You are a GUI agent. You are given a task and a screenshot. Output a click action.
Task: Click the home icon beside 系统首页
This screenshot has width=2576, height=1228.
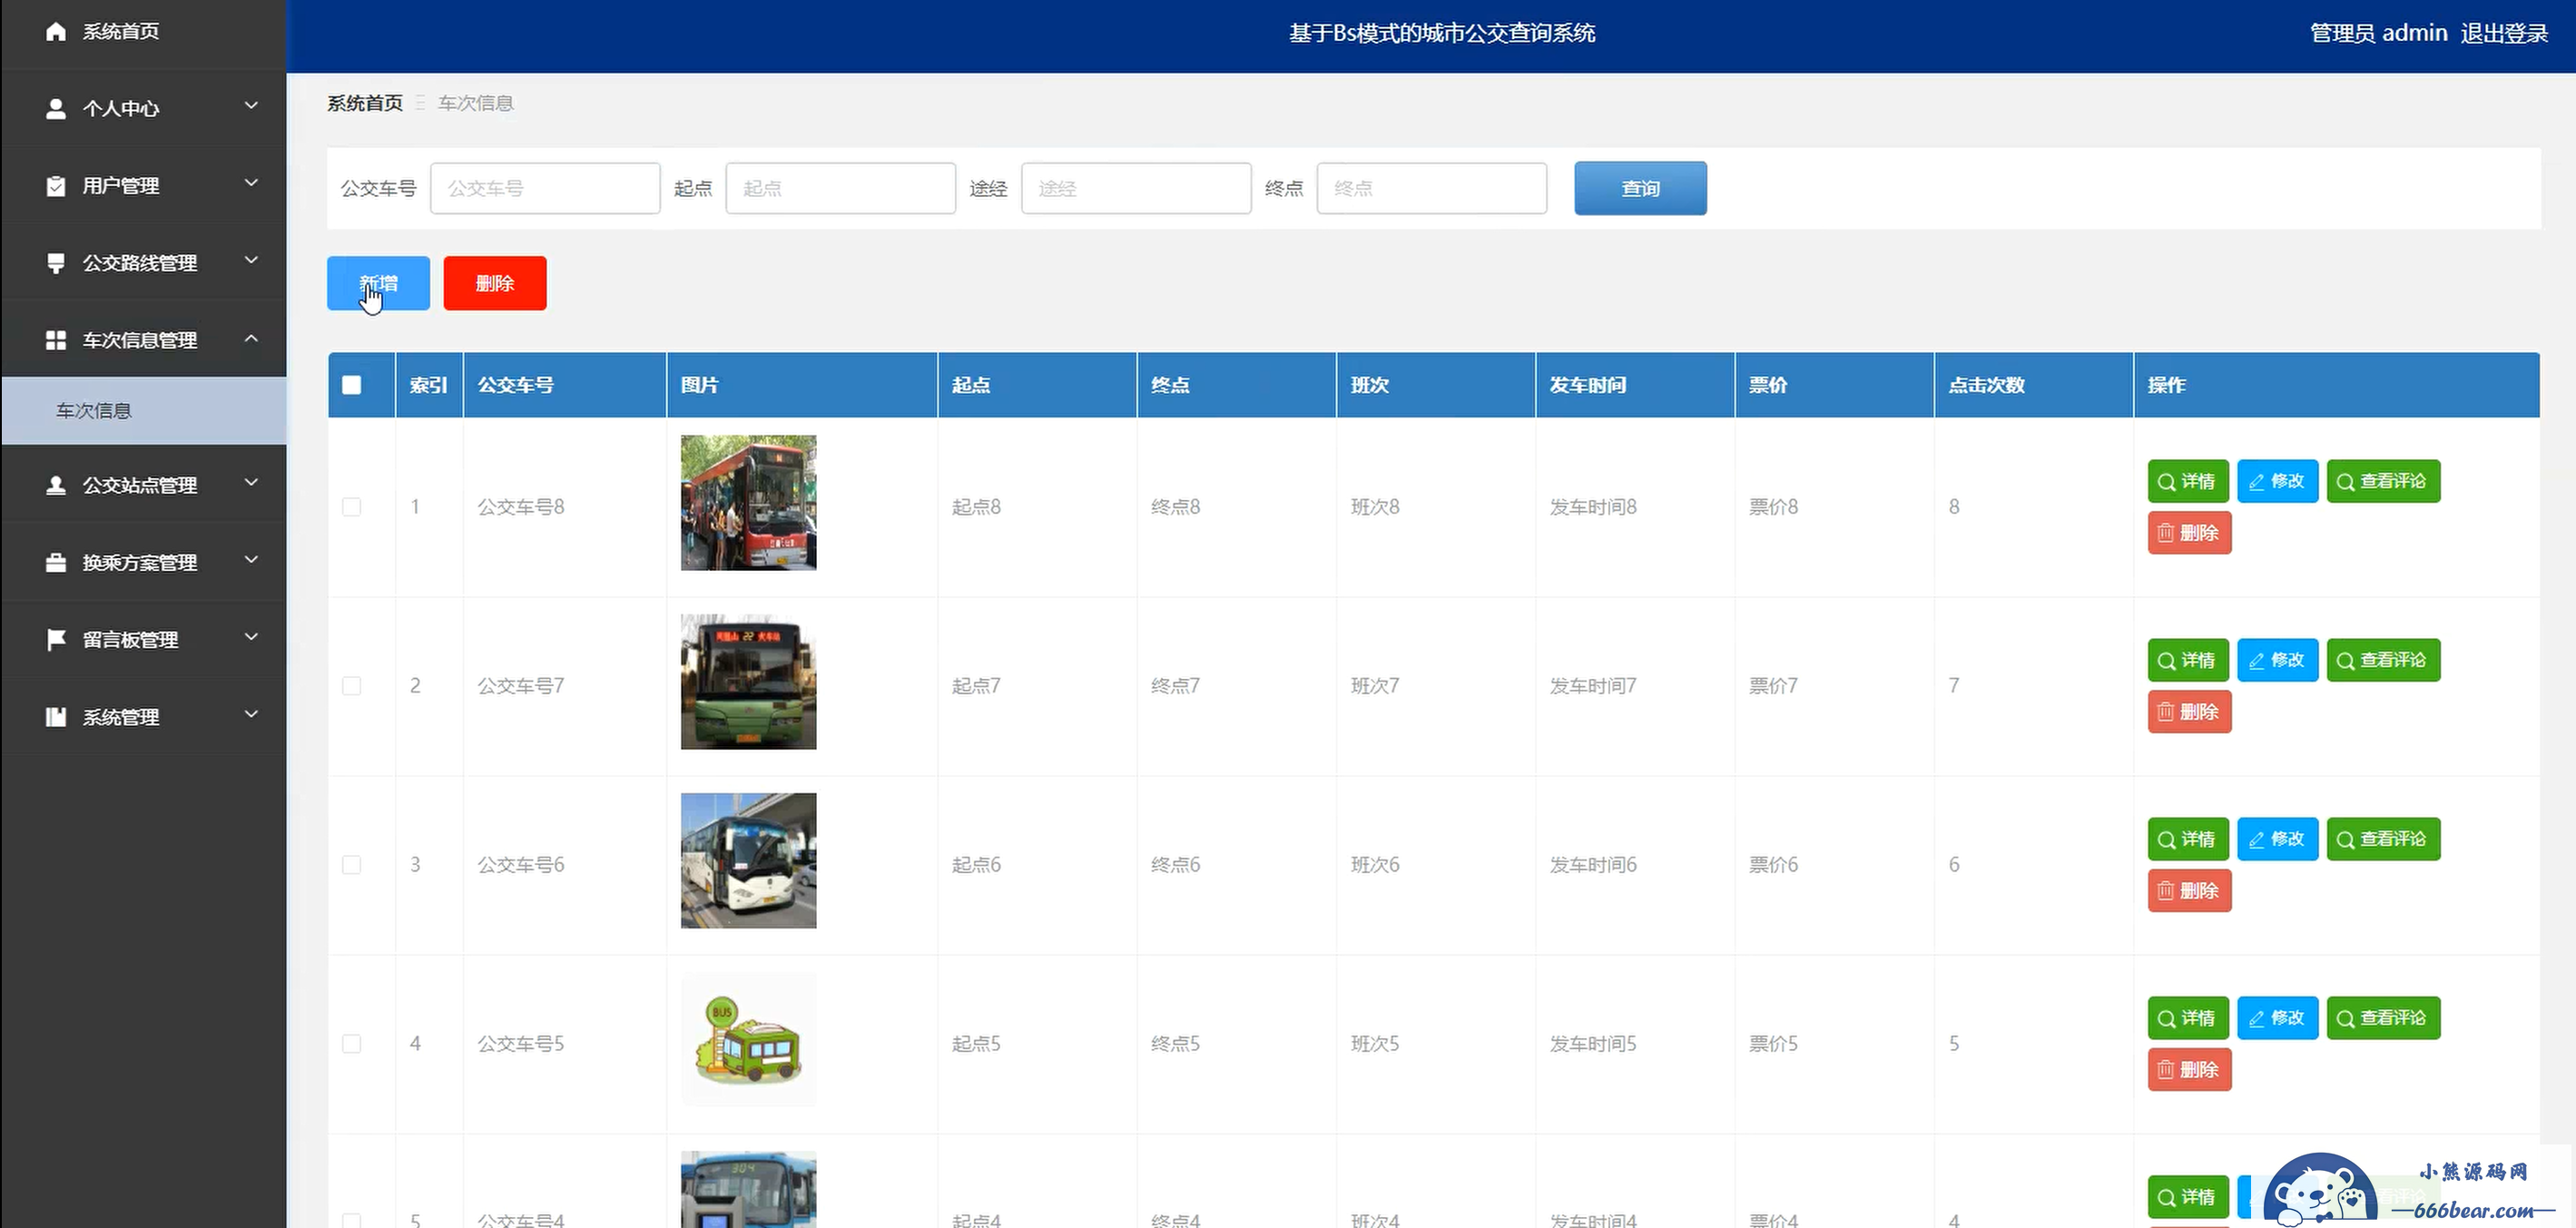(56, 32)
